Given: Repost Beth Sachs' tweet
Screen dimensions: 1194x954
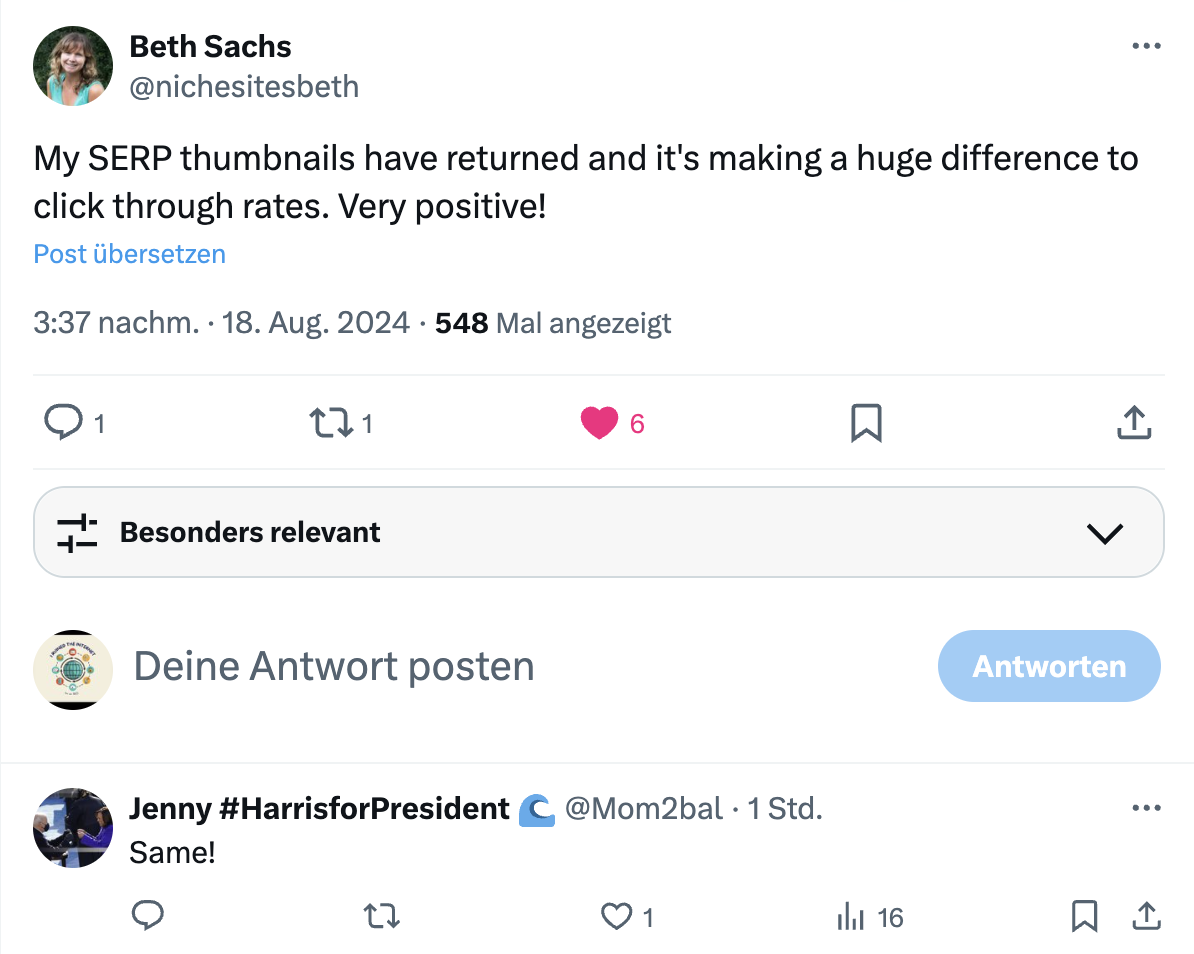Looking at the screenshot, I should click(330, 422).
